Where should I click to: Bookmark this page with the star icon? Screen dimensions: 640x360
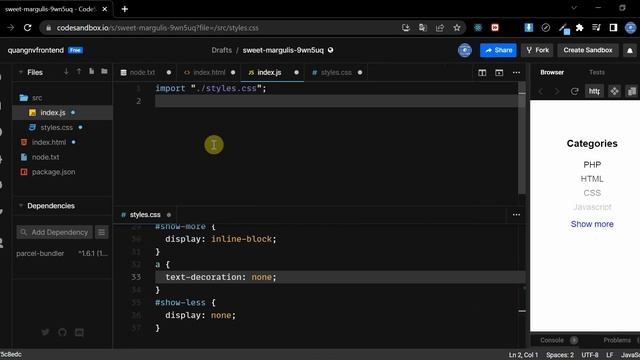457,28
